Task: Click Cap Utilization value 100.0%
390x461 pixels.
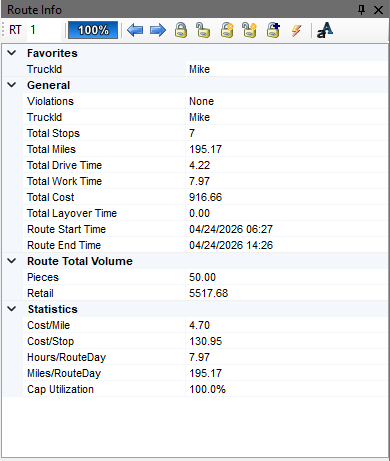Action: coord(207,389)
